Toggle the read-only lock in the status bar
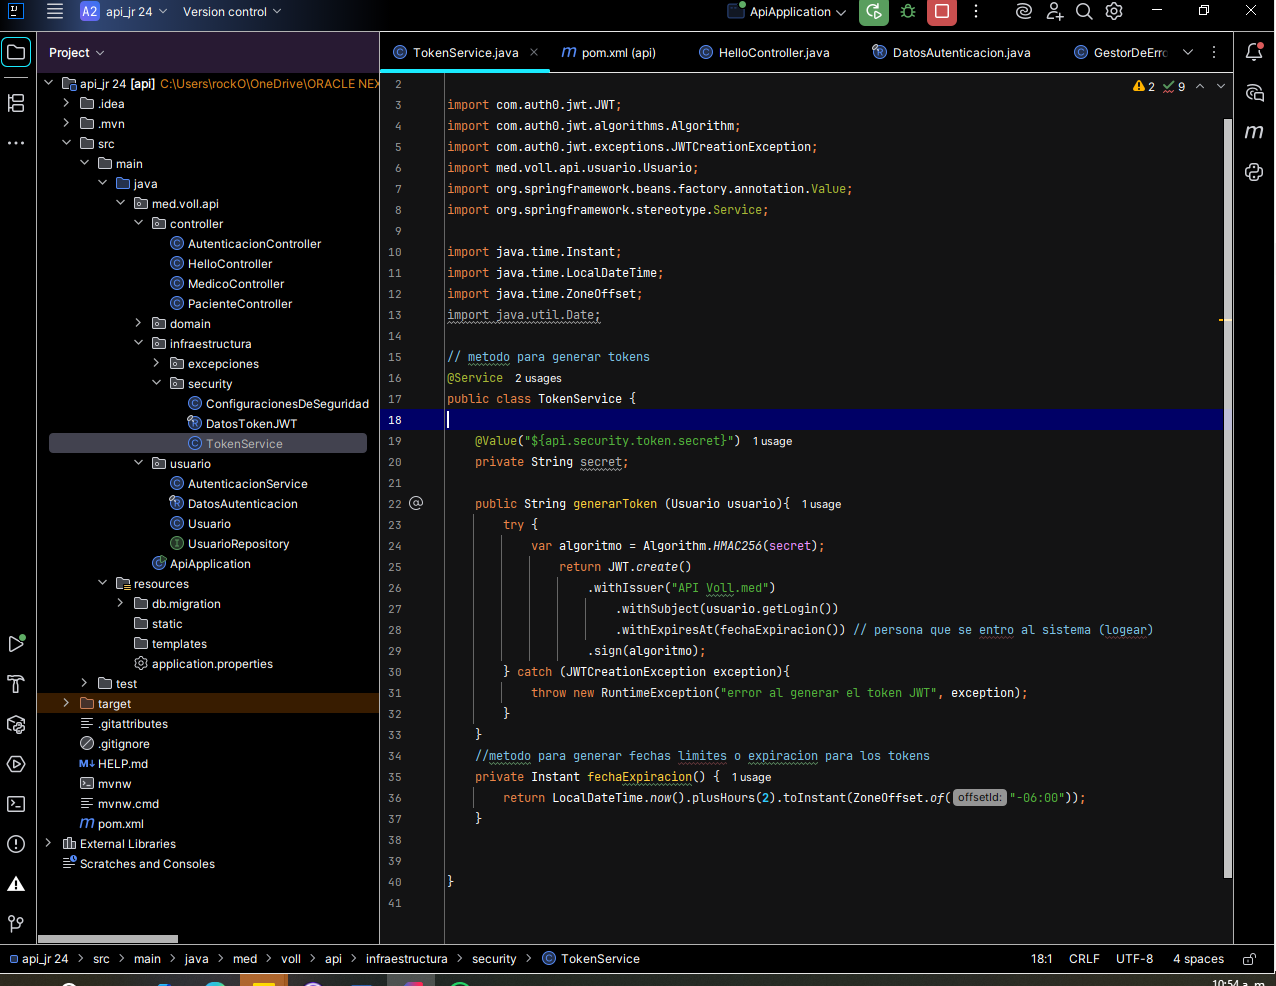The width and height of the screenshot is (1276, 986). (1249, 958)
